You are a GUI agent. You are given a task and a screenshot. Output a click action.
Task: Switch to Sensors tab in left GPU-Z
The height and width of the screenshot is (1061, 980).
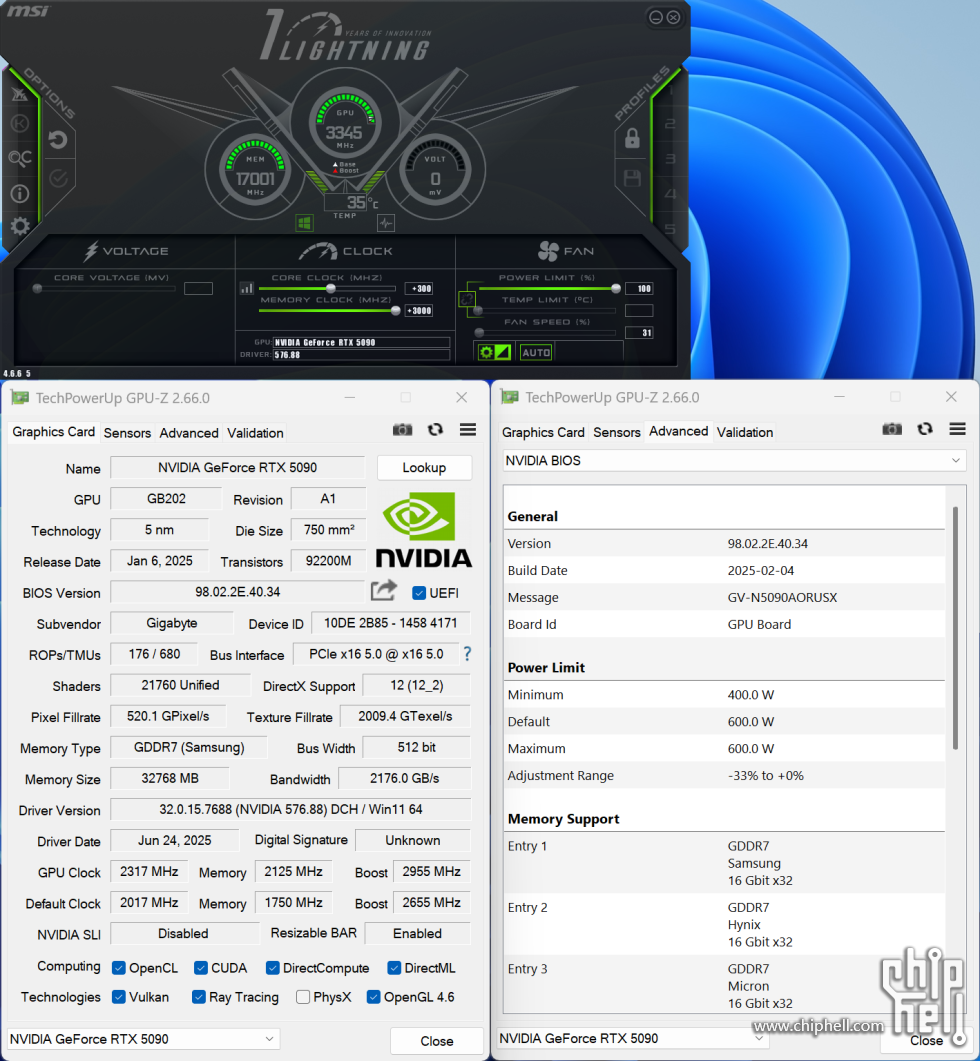click(127, 433)
